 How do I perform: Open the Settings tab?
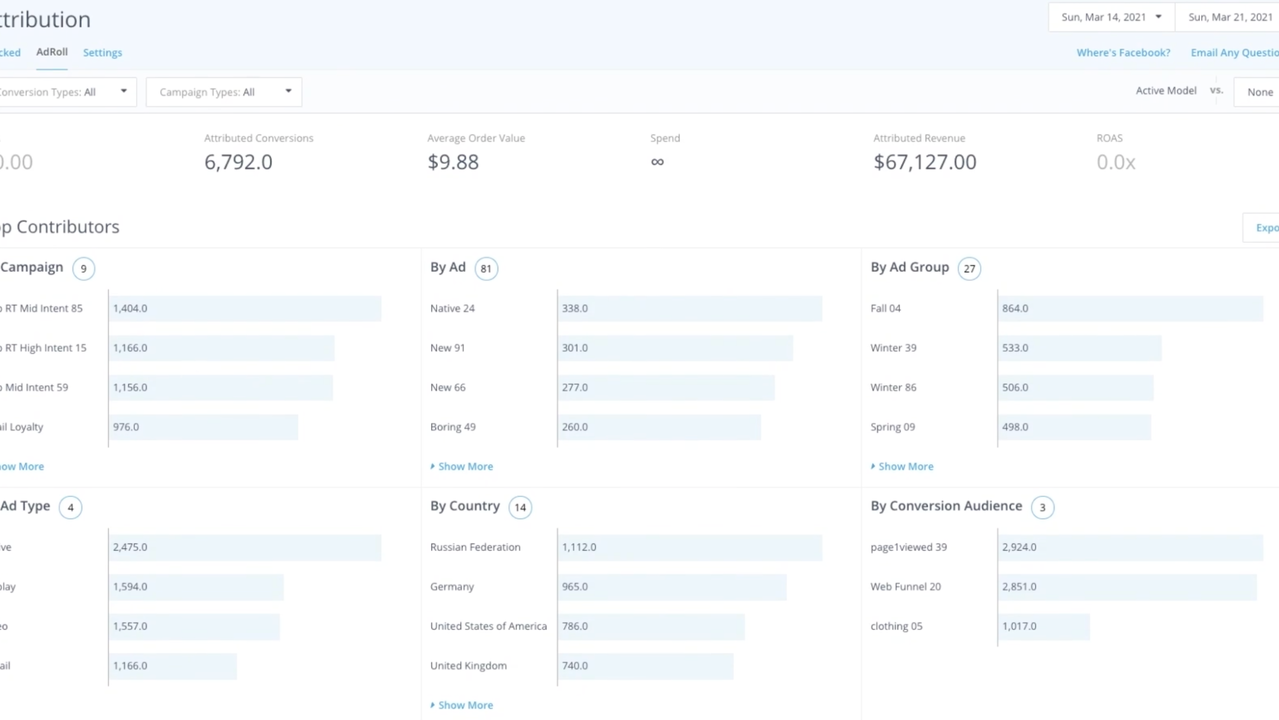pyautogui.click(x=102, y=53)
